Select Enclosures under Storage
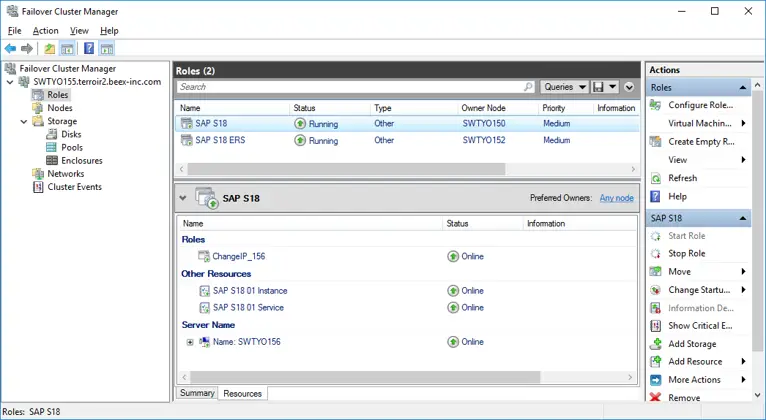Image resolution: width=766 pixels, height=420 pixels. pyautogui.click(x=82, y=161)
